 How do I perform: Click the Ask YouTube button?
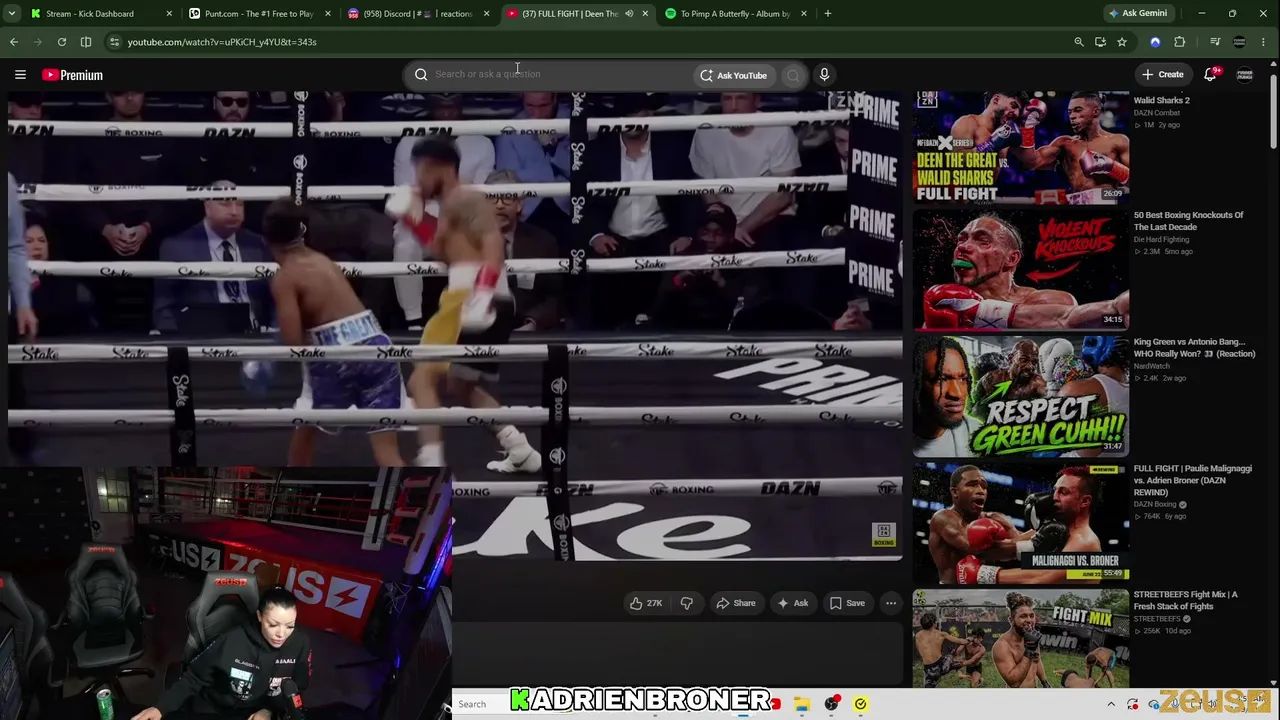coord(734,75)
